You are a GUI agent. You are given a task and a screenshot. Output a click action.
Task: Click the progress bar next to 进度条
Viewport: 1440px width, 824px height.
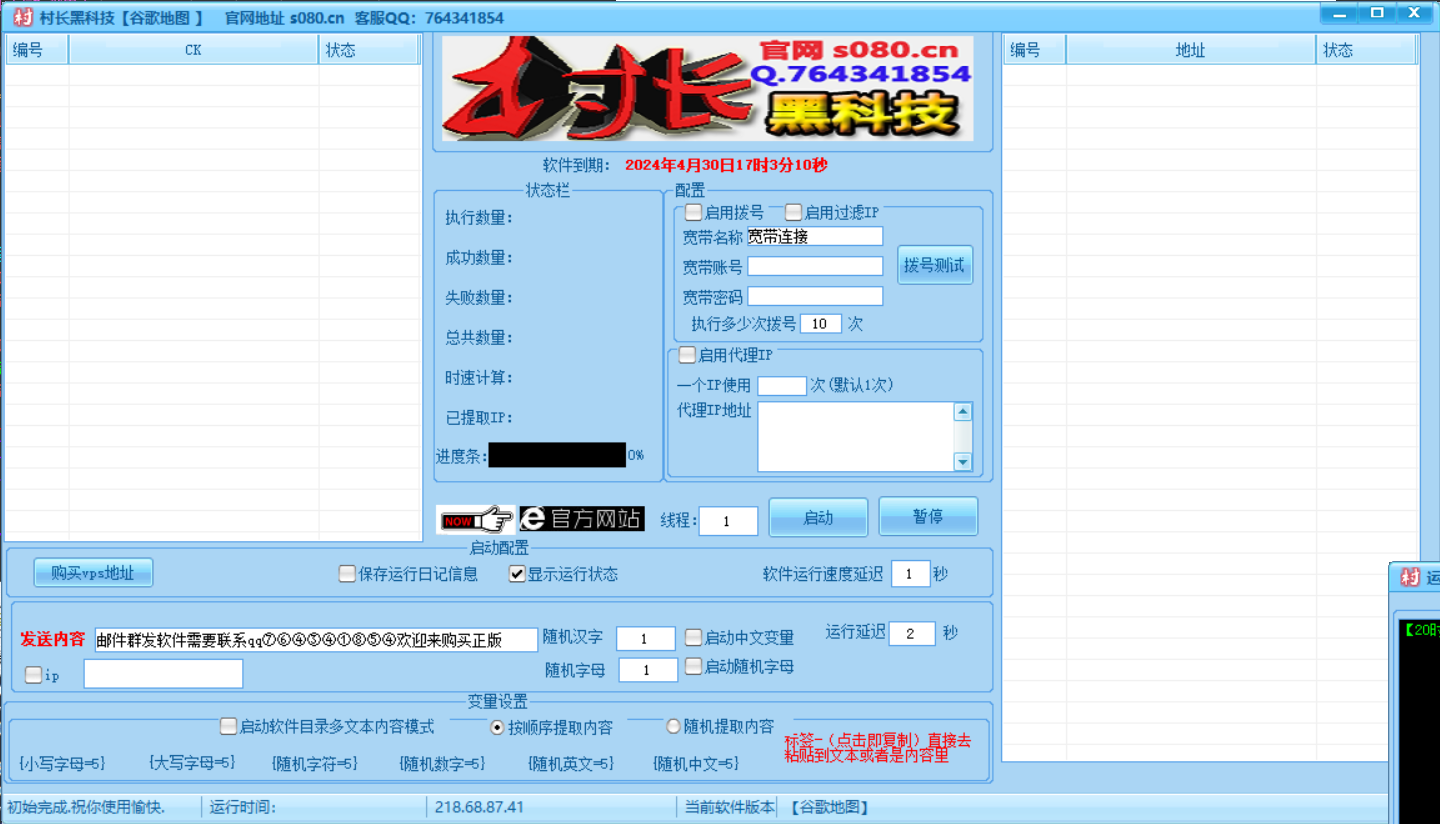[557, 455]
